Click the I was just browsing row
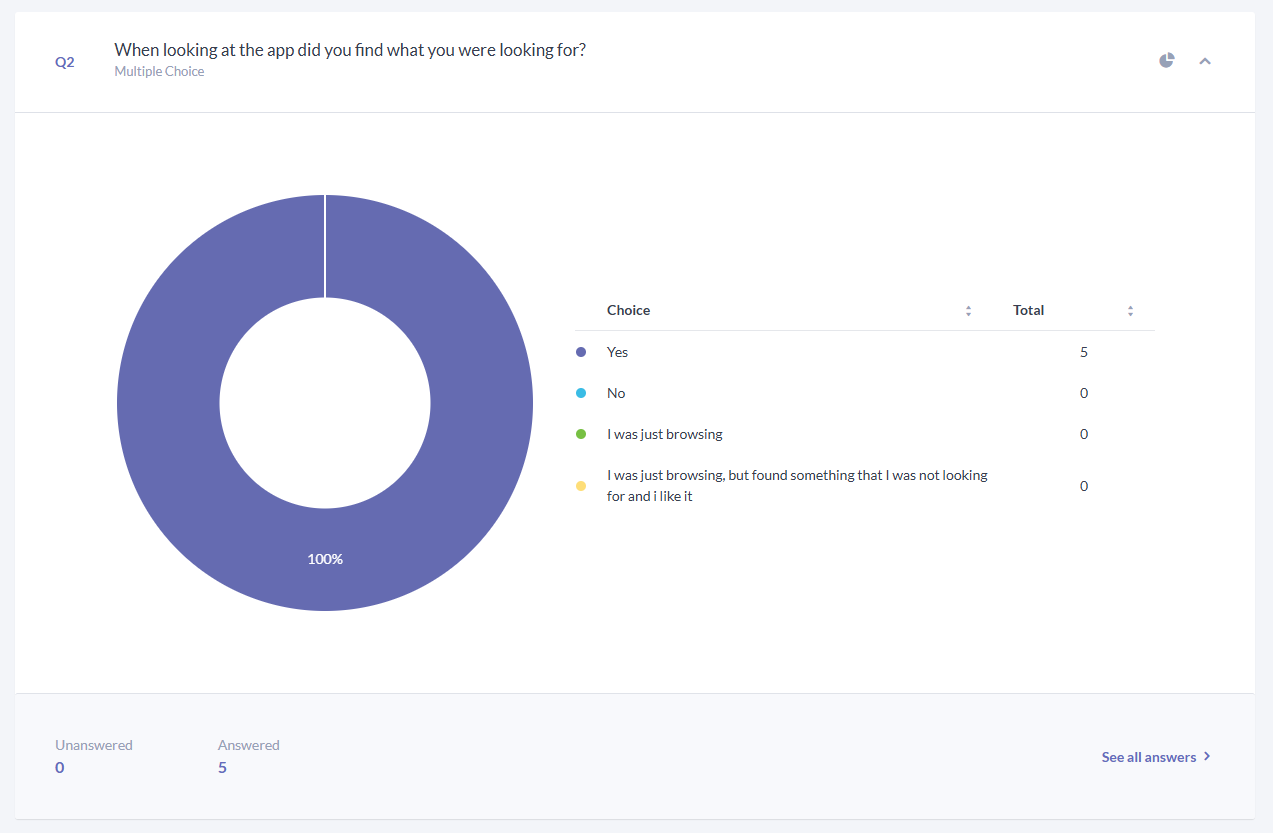 coord(865,434)
